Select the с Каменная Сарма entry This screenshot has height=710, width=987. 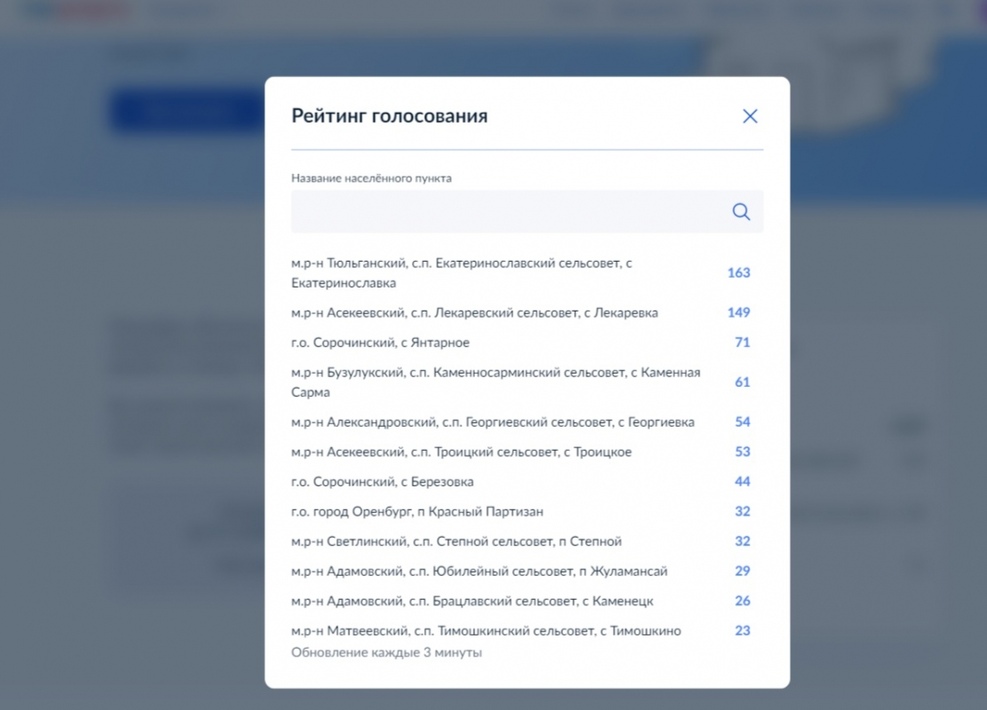click(495, 382)
